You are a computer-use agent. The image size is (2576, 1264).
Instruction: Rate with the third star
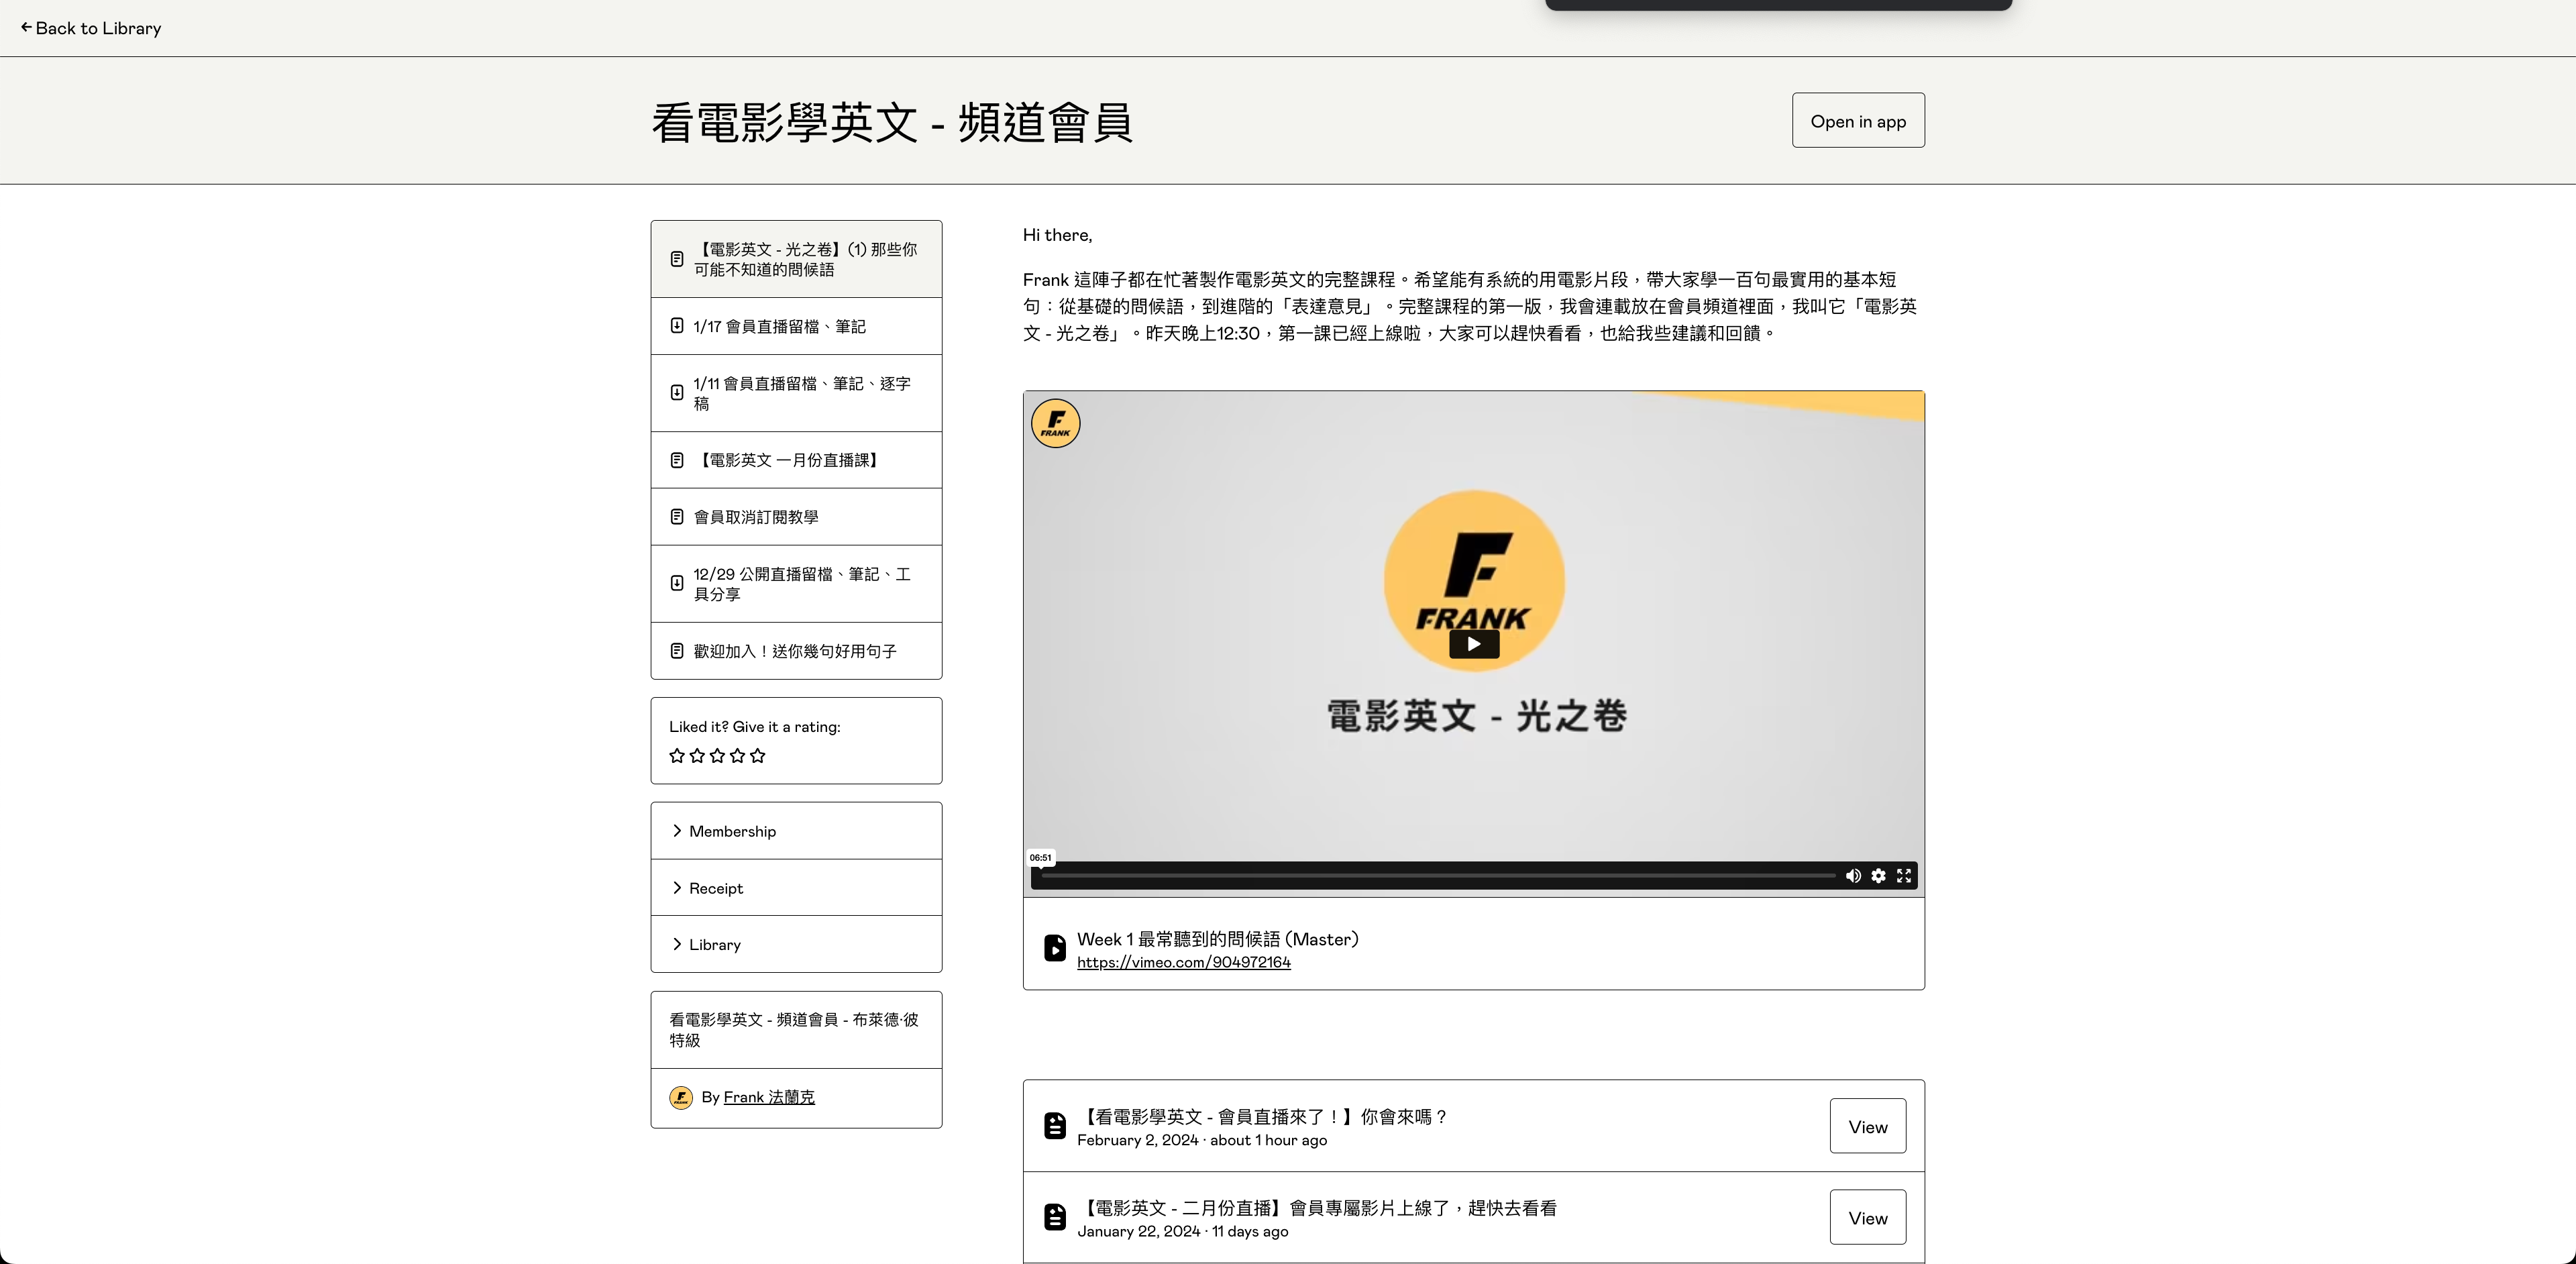click(x=717, y=756)
